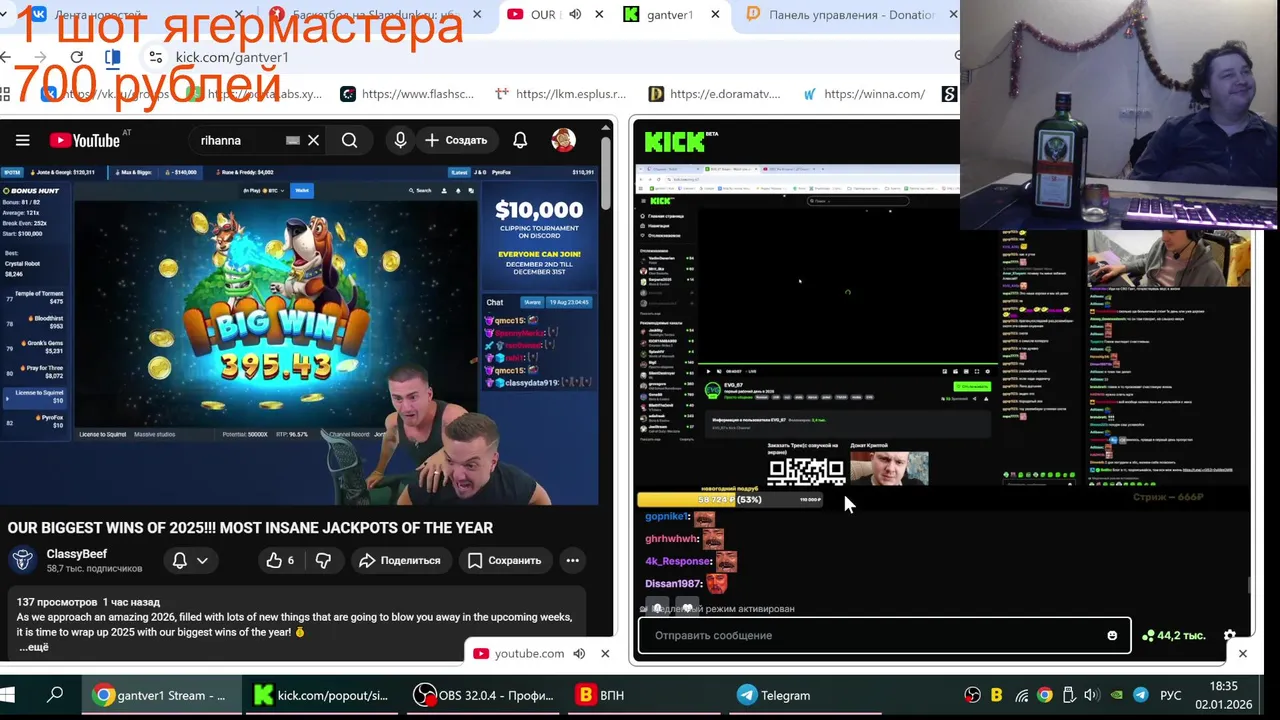Mute the youtube.com media popup speaker
The height and width of the screenshot is (720, 1280).
point(579,653)
